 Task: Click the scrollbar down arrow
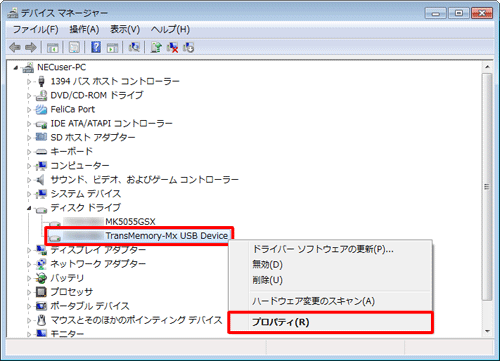point(487,331)
